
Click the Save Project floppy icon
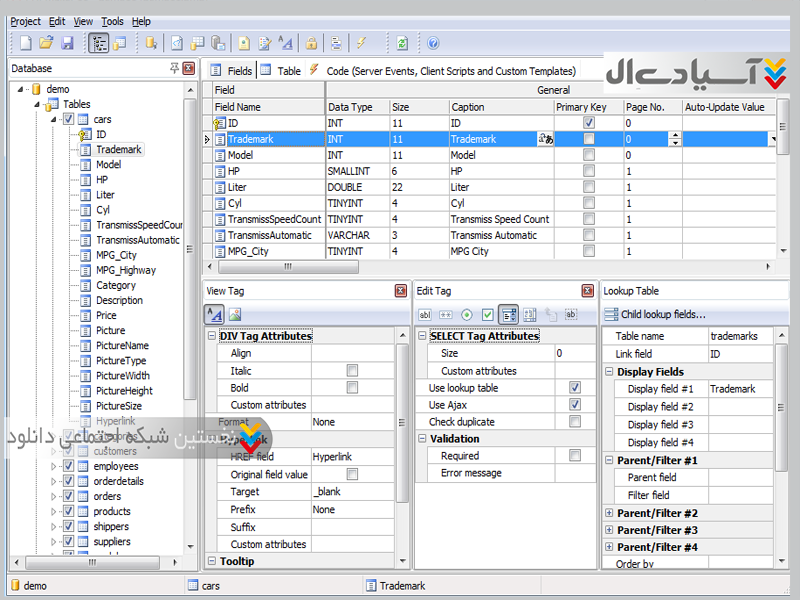(67, 43)
